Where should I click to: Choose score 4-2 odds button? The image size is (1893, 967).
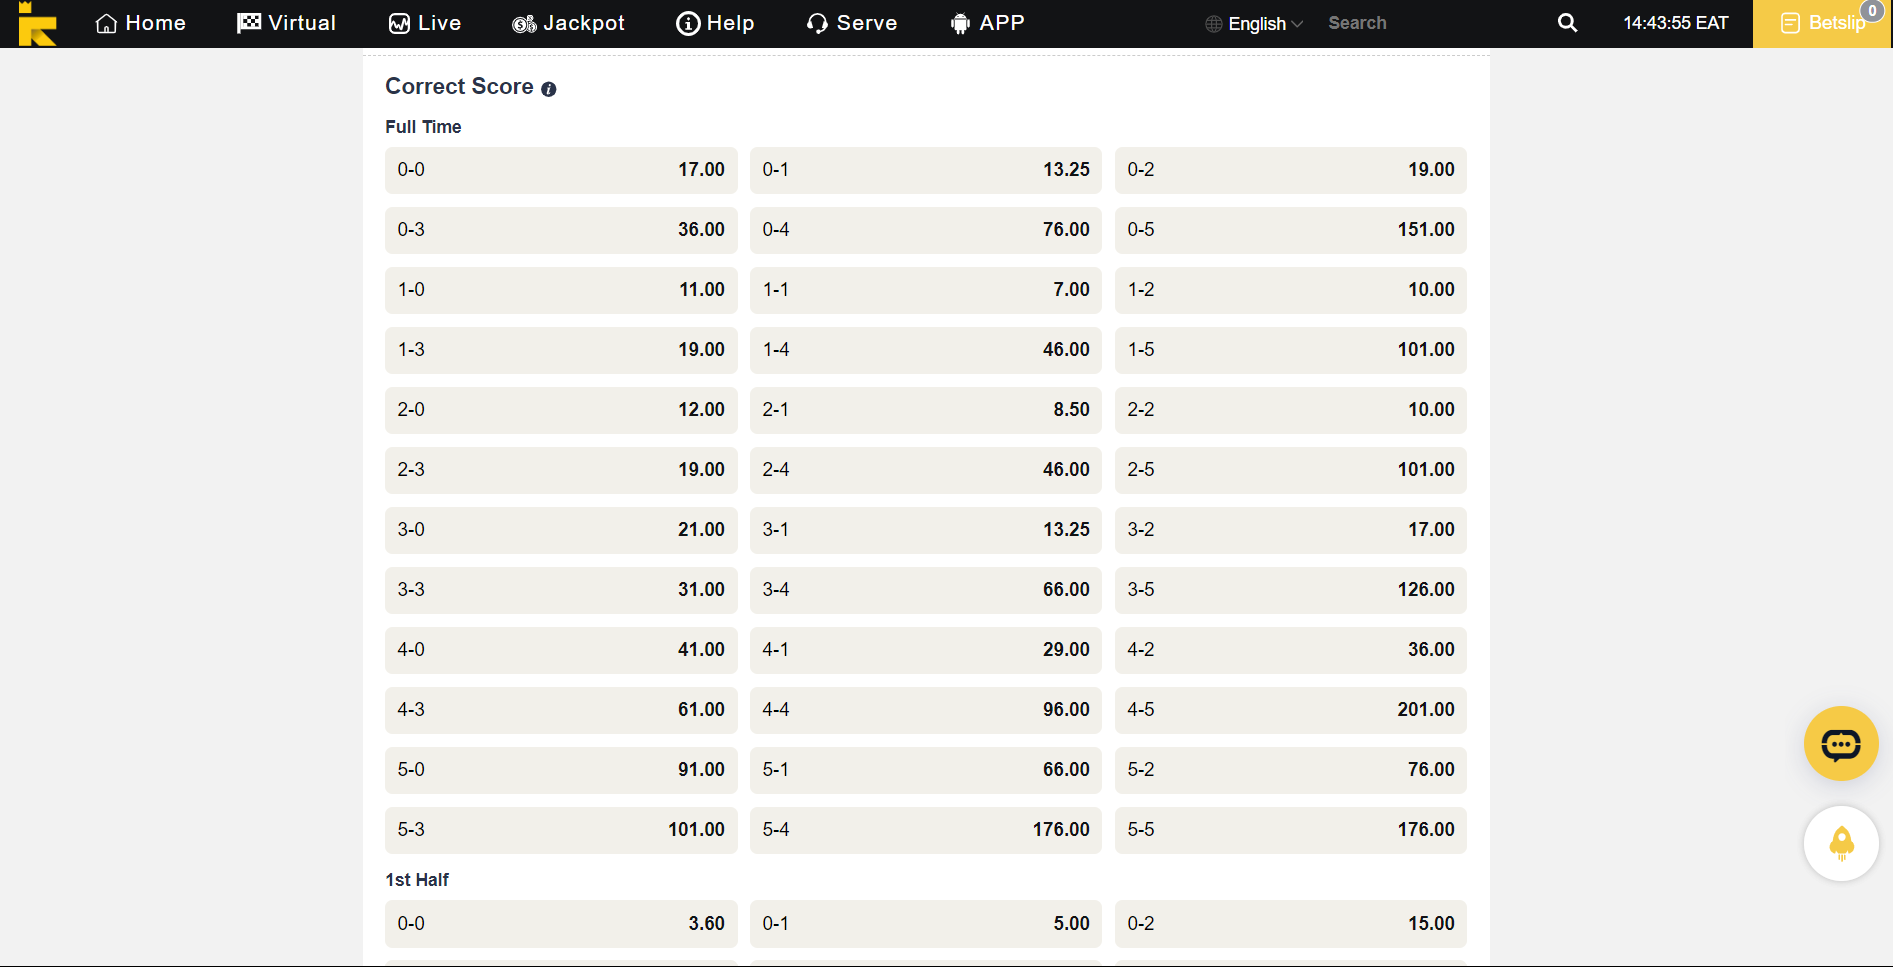point(1291,650)
